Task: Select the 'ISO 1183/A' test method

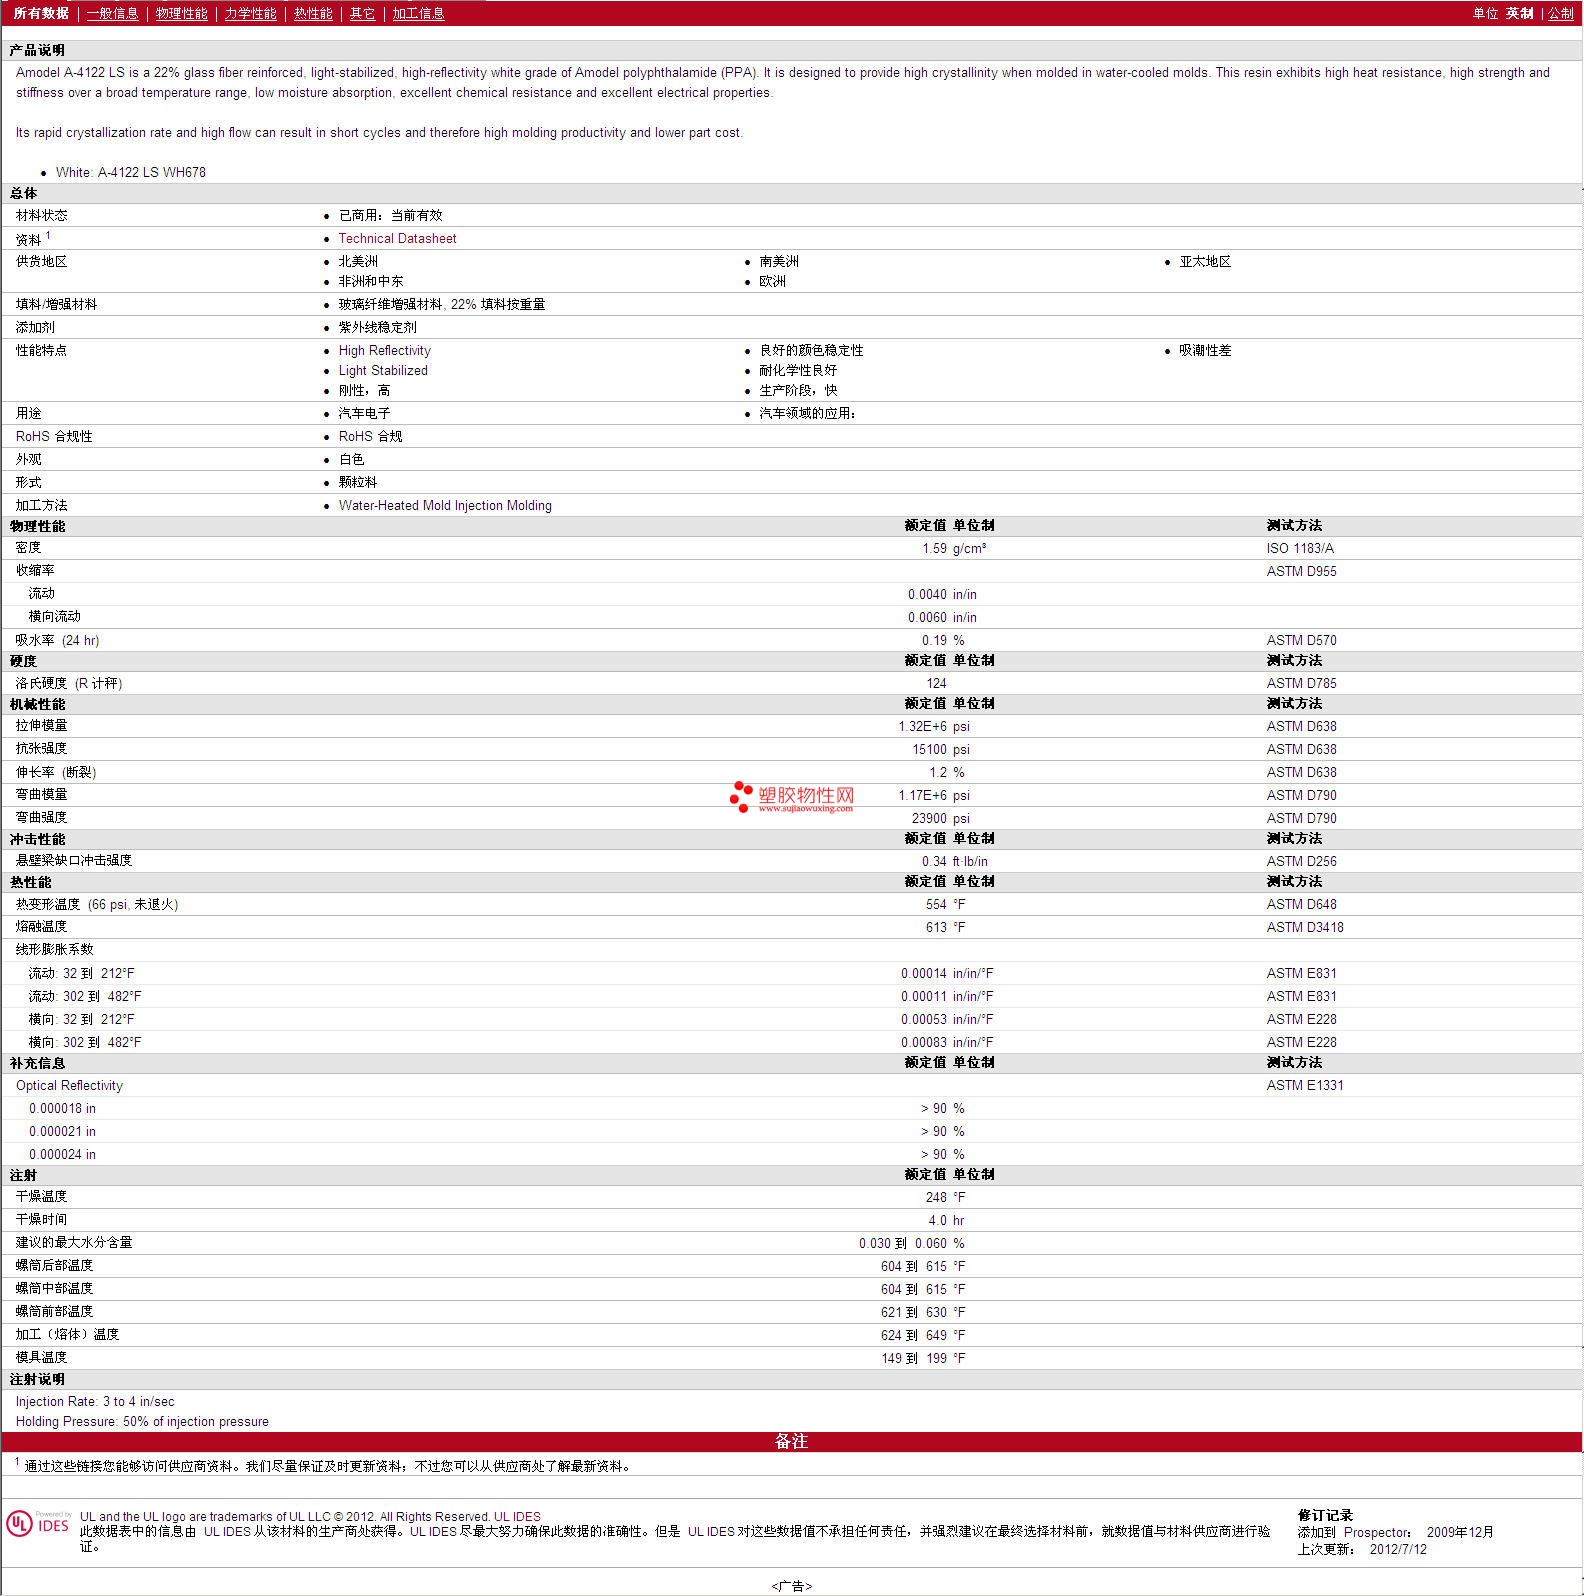Action: (x=1300, y=548)
